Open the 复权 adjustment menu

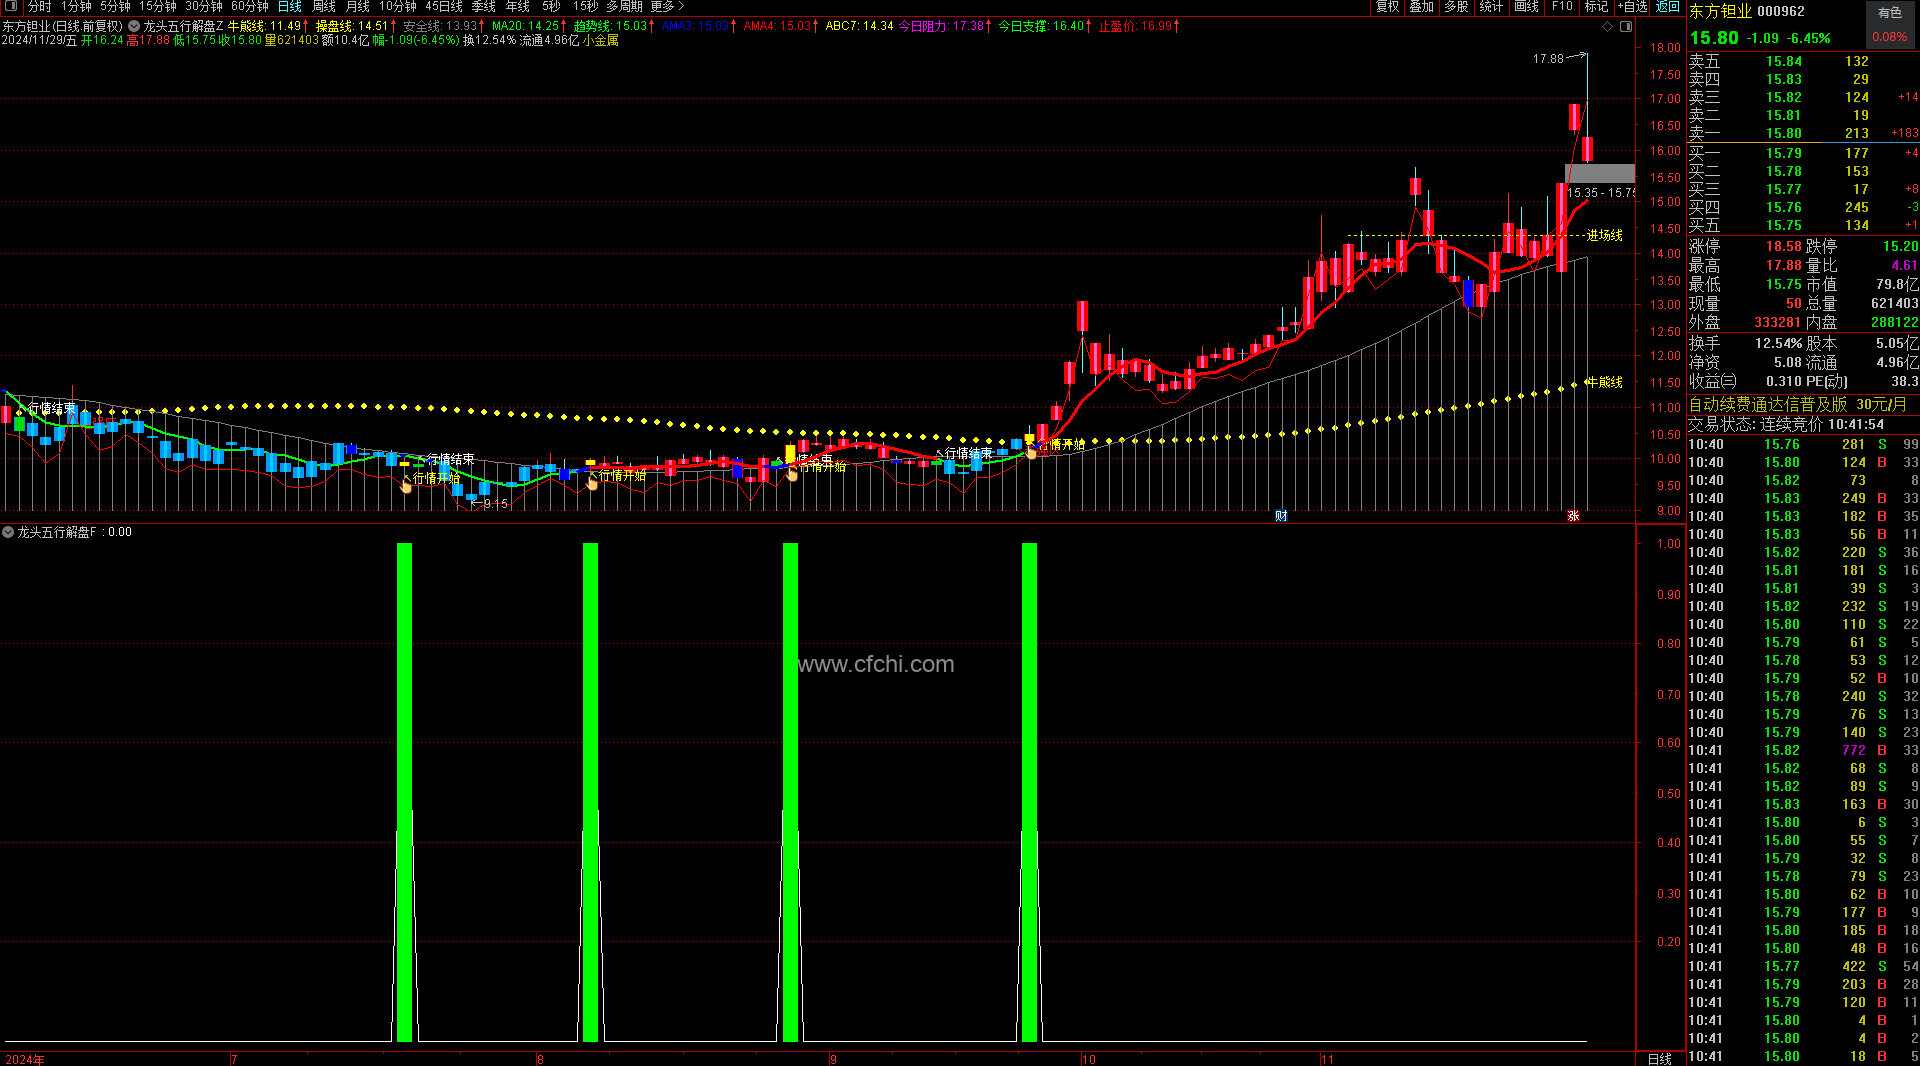click(1388, 7)
